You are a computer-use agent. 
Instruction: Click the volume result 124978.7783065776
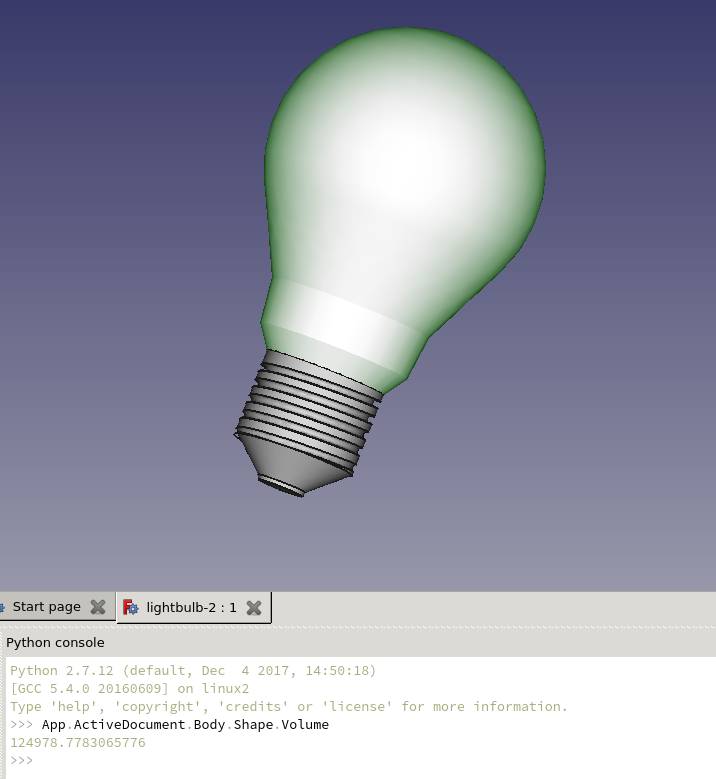coord(78,742)
